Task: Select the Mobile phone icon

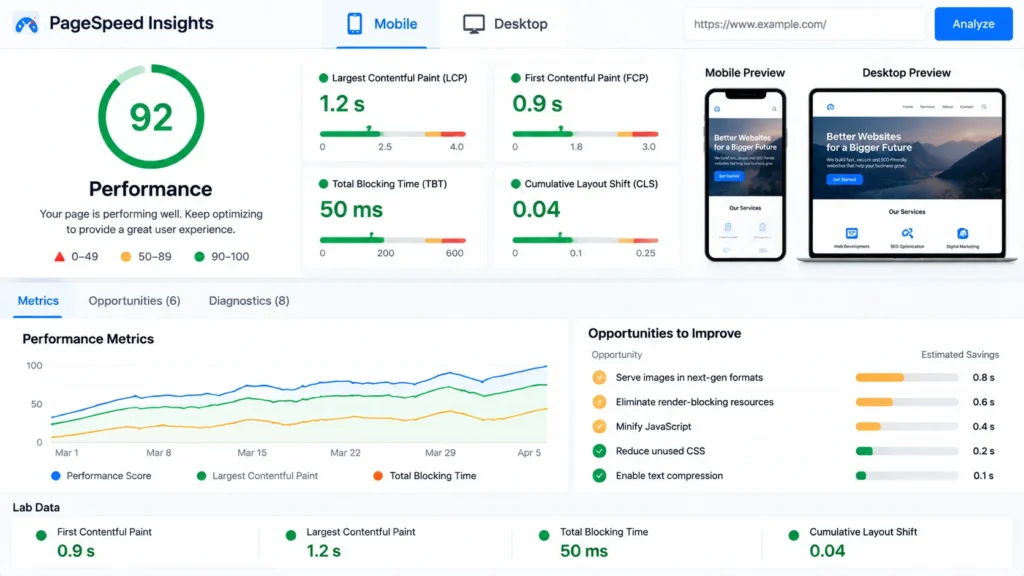Action: coord(355,24)
